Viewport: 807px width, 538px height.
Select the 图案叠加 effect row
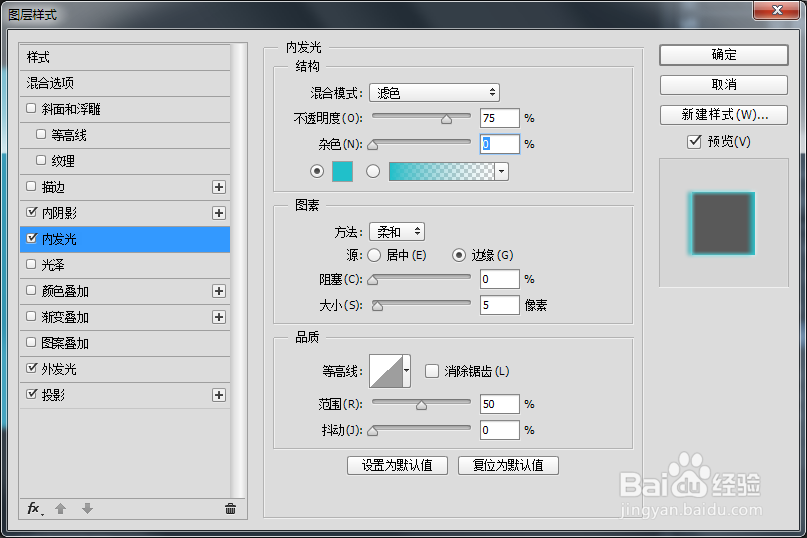(x=125, y=343)
